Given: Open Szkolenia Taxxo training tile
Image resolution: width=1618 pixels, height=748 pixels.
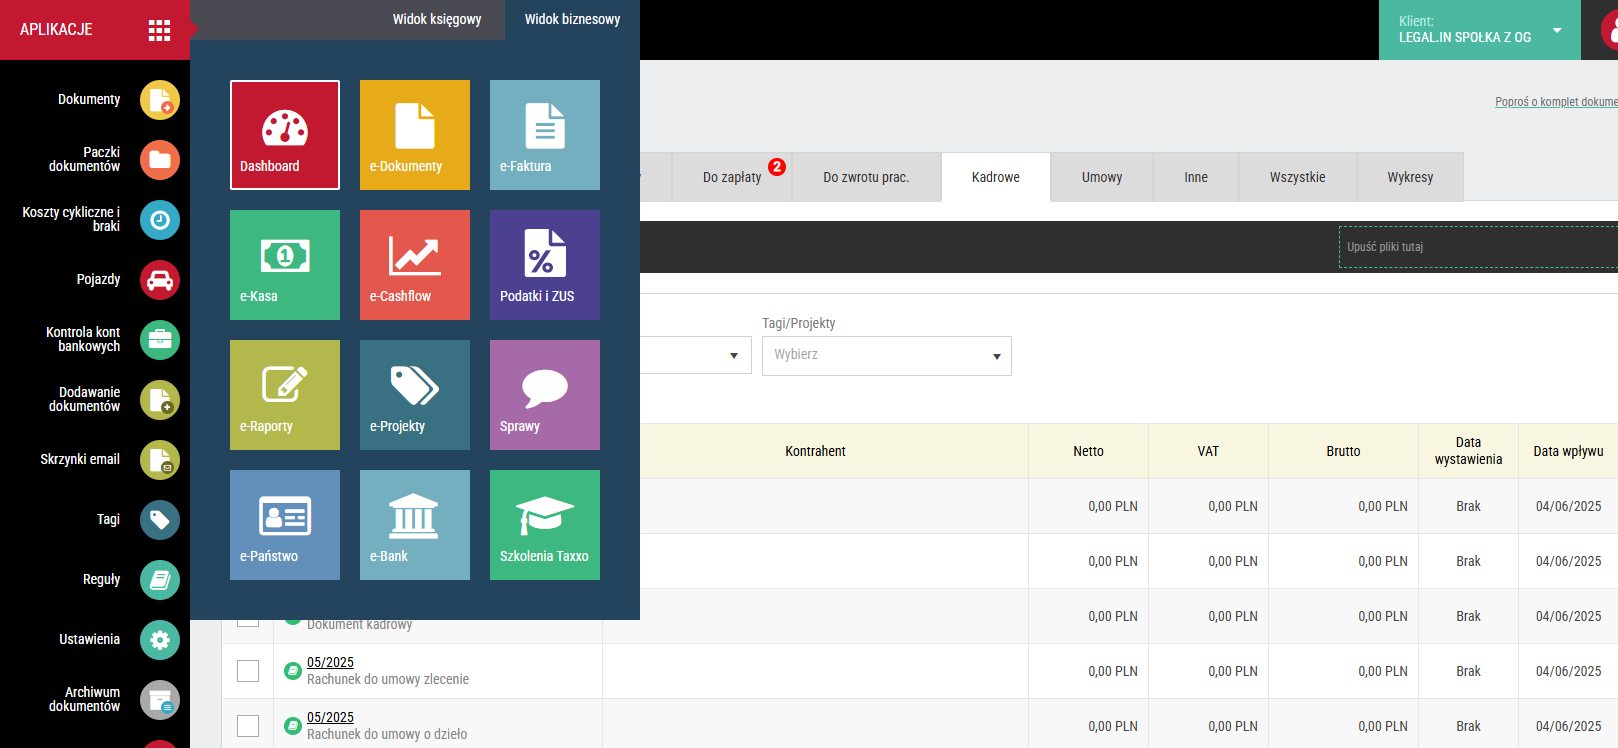Looking at the screenshot, I should coord(545,525).
